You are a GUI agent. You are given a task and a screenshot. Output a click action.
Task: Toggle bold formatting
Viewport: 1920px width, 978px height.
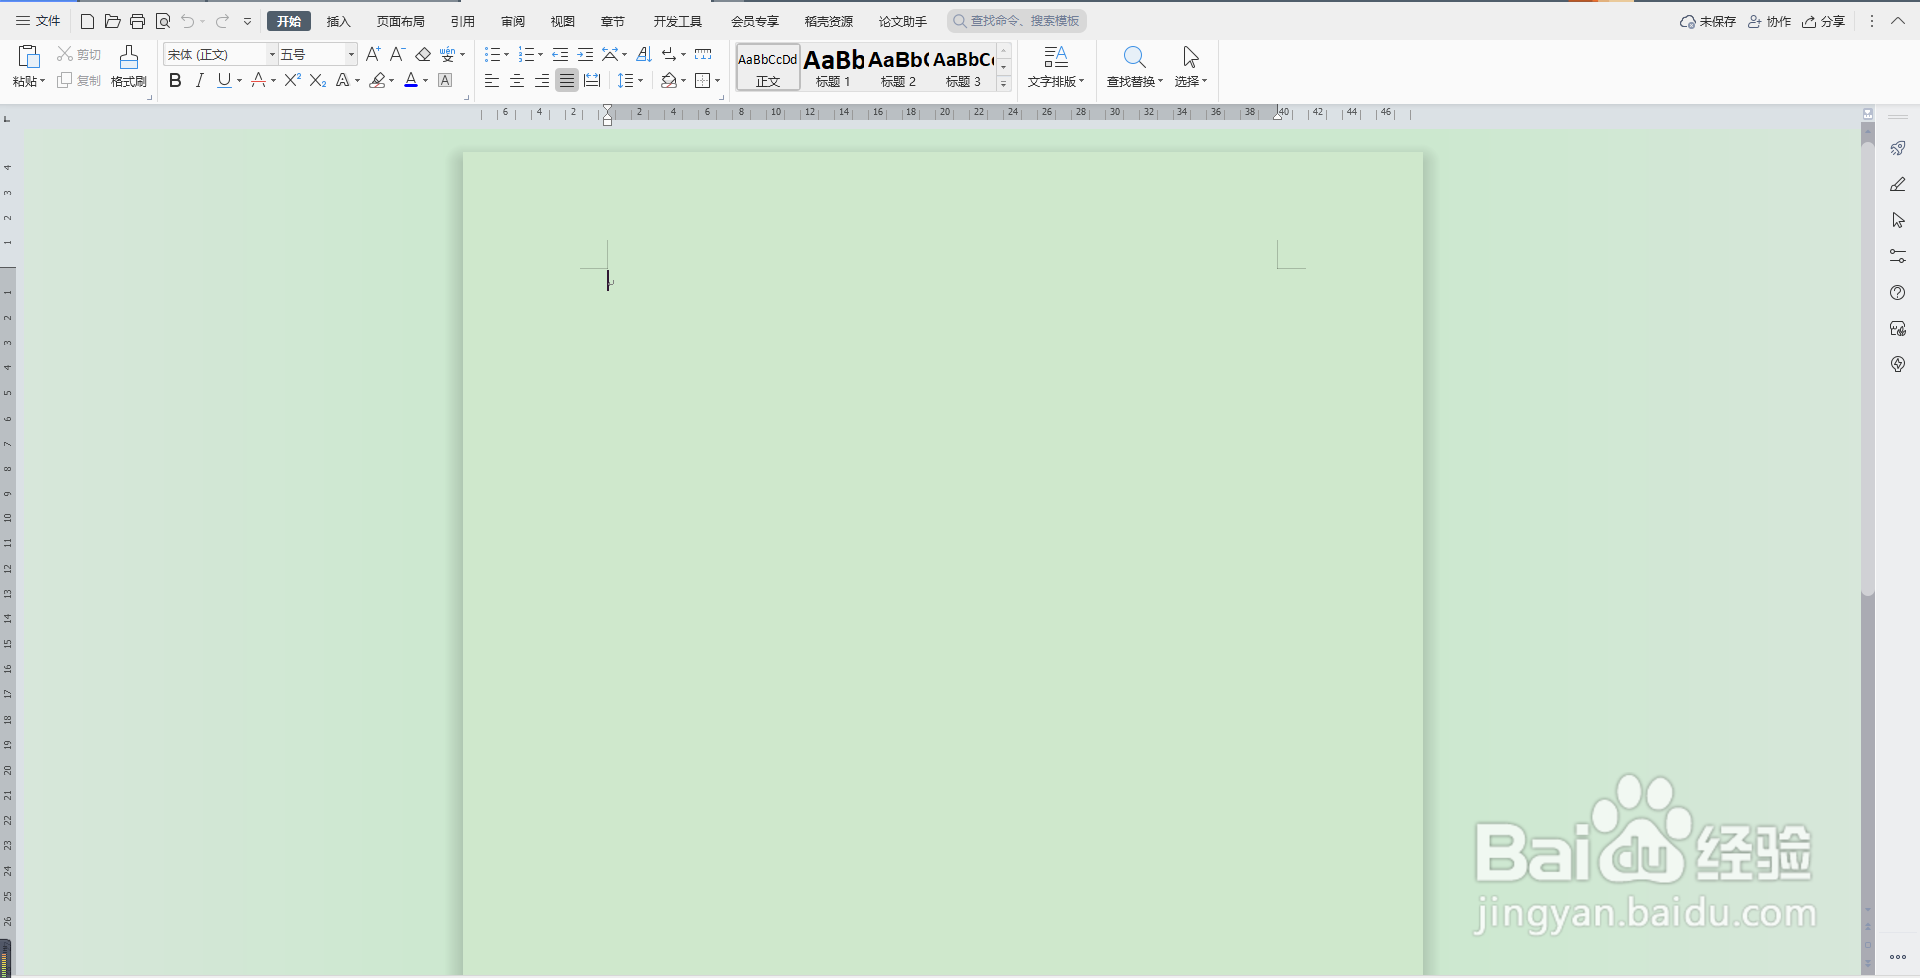click(x=175, y=80)
